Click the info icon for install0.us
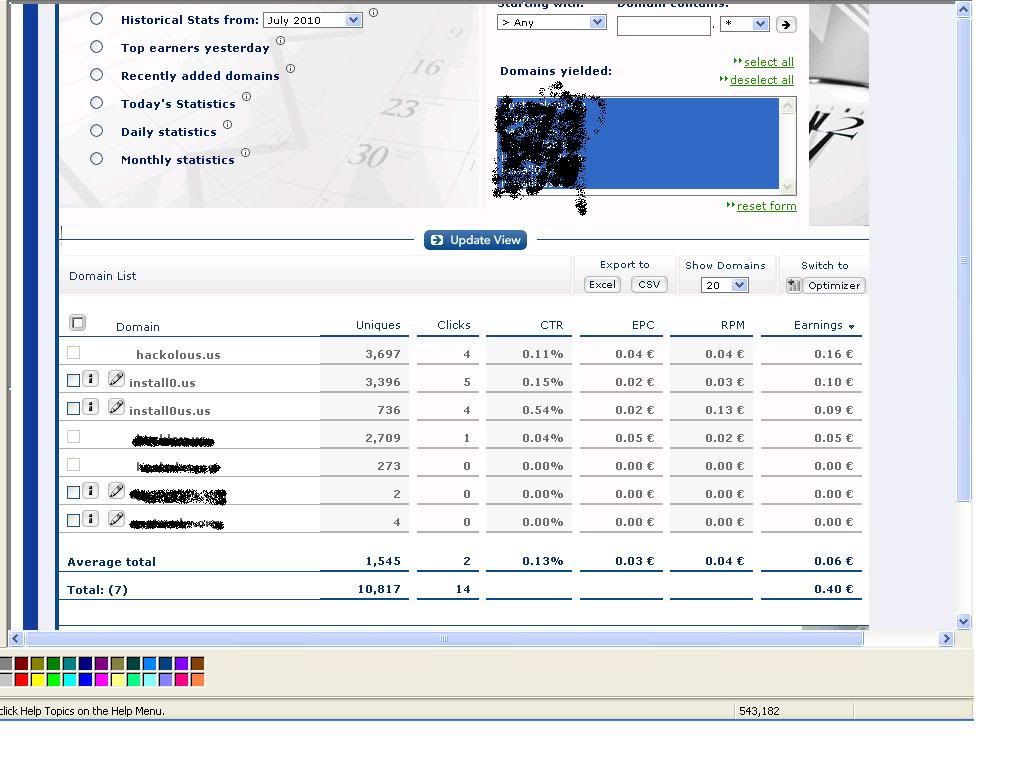1024x768 pixels. pyautogui.click(x=90, y=380)
